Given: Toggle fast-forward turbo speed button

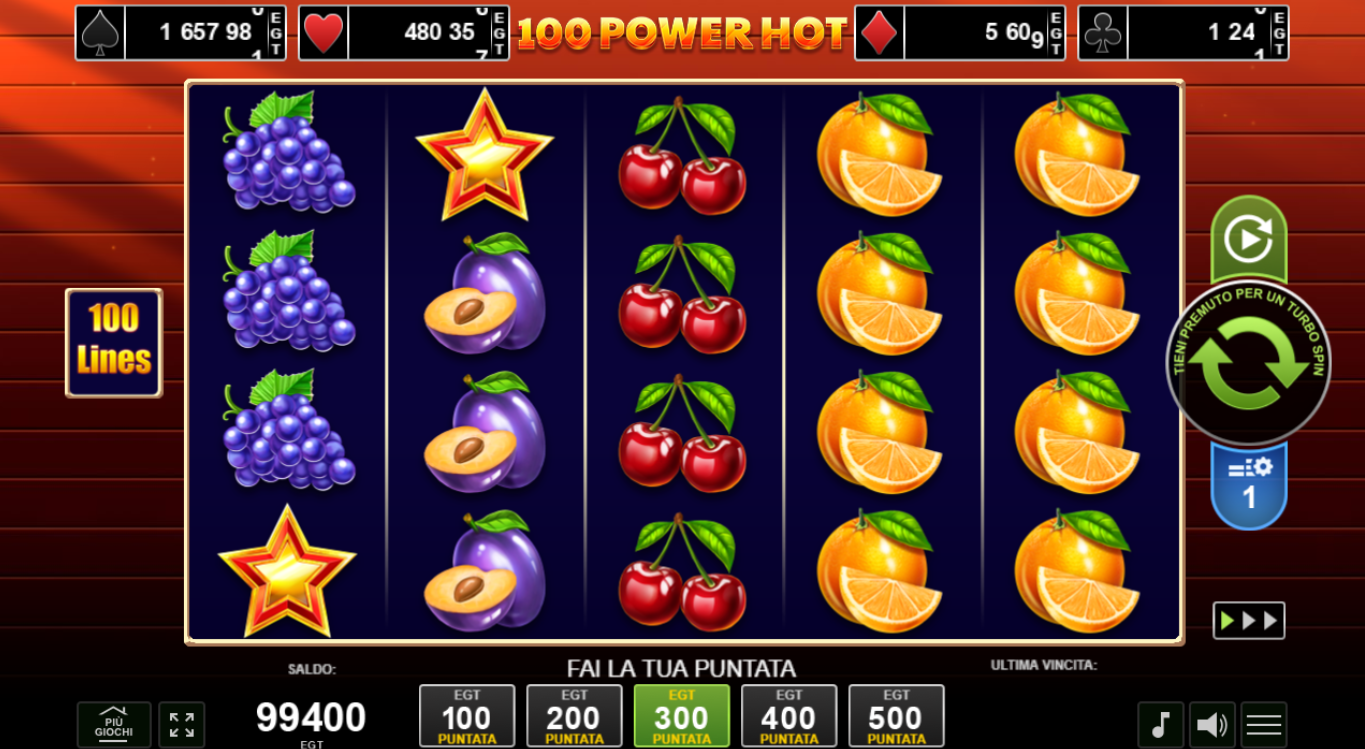Looking at the screenshot, I should pos(1249,621).
